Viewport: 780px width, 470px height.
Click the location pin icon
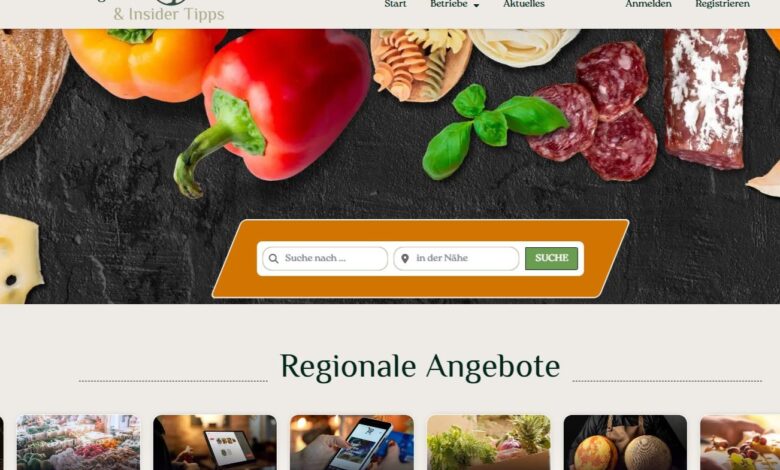pyautogui.click(x=405, y=259)
